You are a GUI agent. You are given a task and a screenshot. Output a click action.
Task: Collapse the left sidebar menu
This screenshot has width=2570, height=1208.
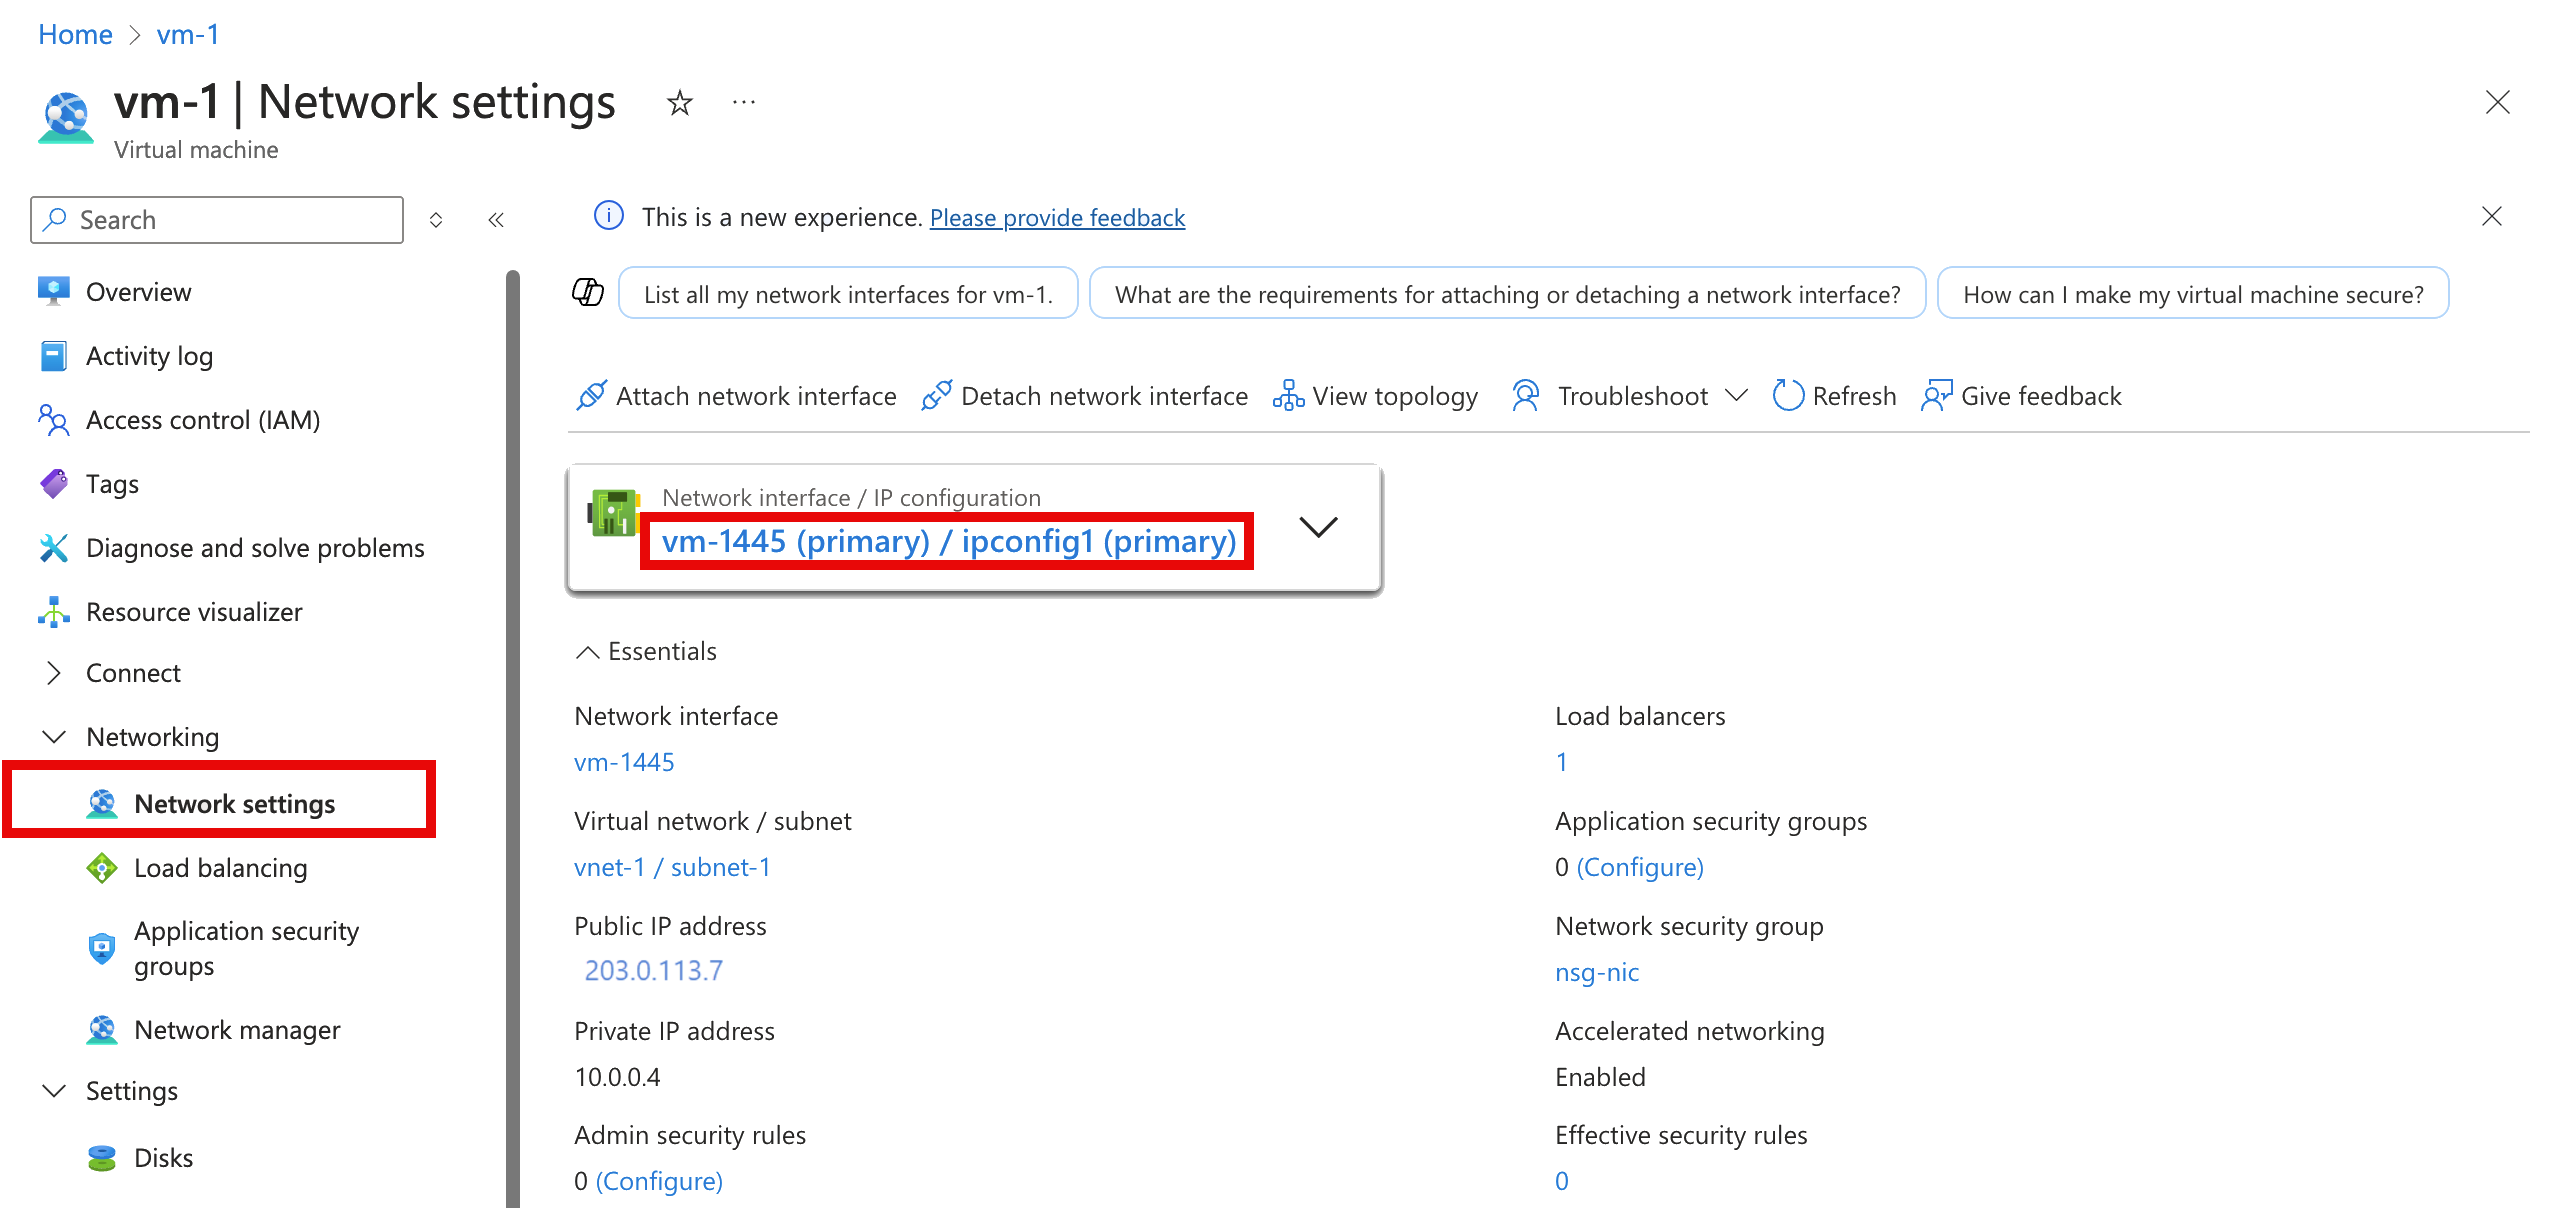click(497, 220)
